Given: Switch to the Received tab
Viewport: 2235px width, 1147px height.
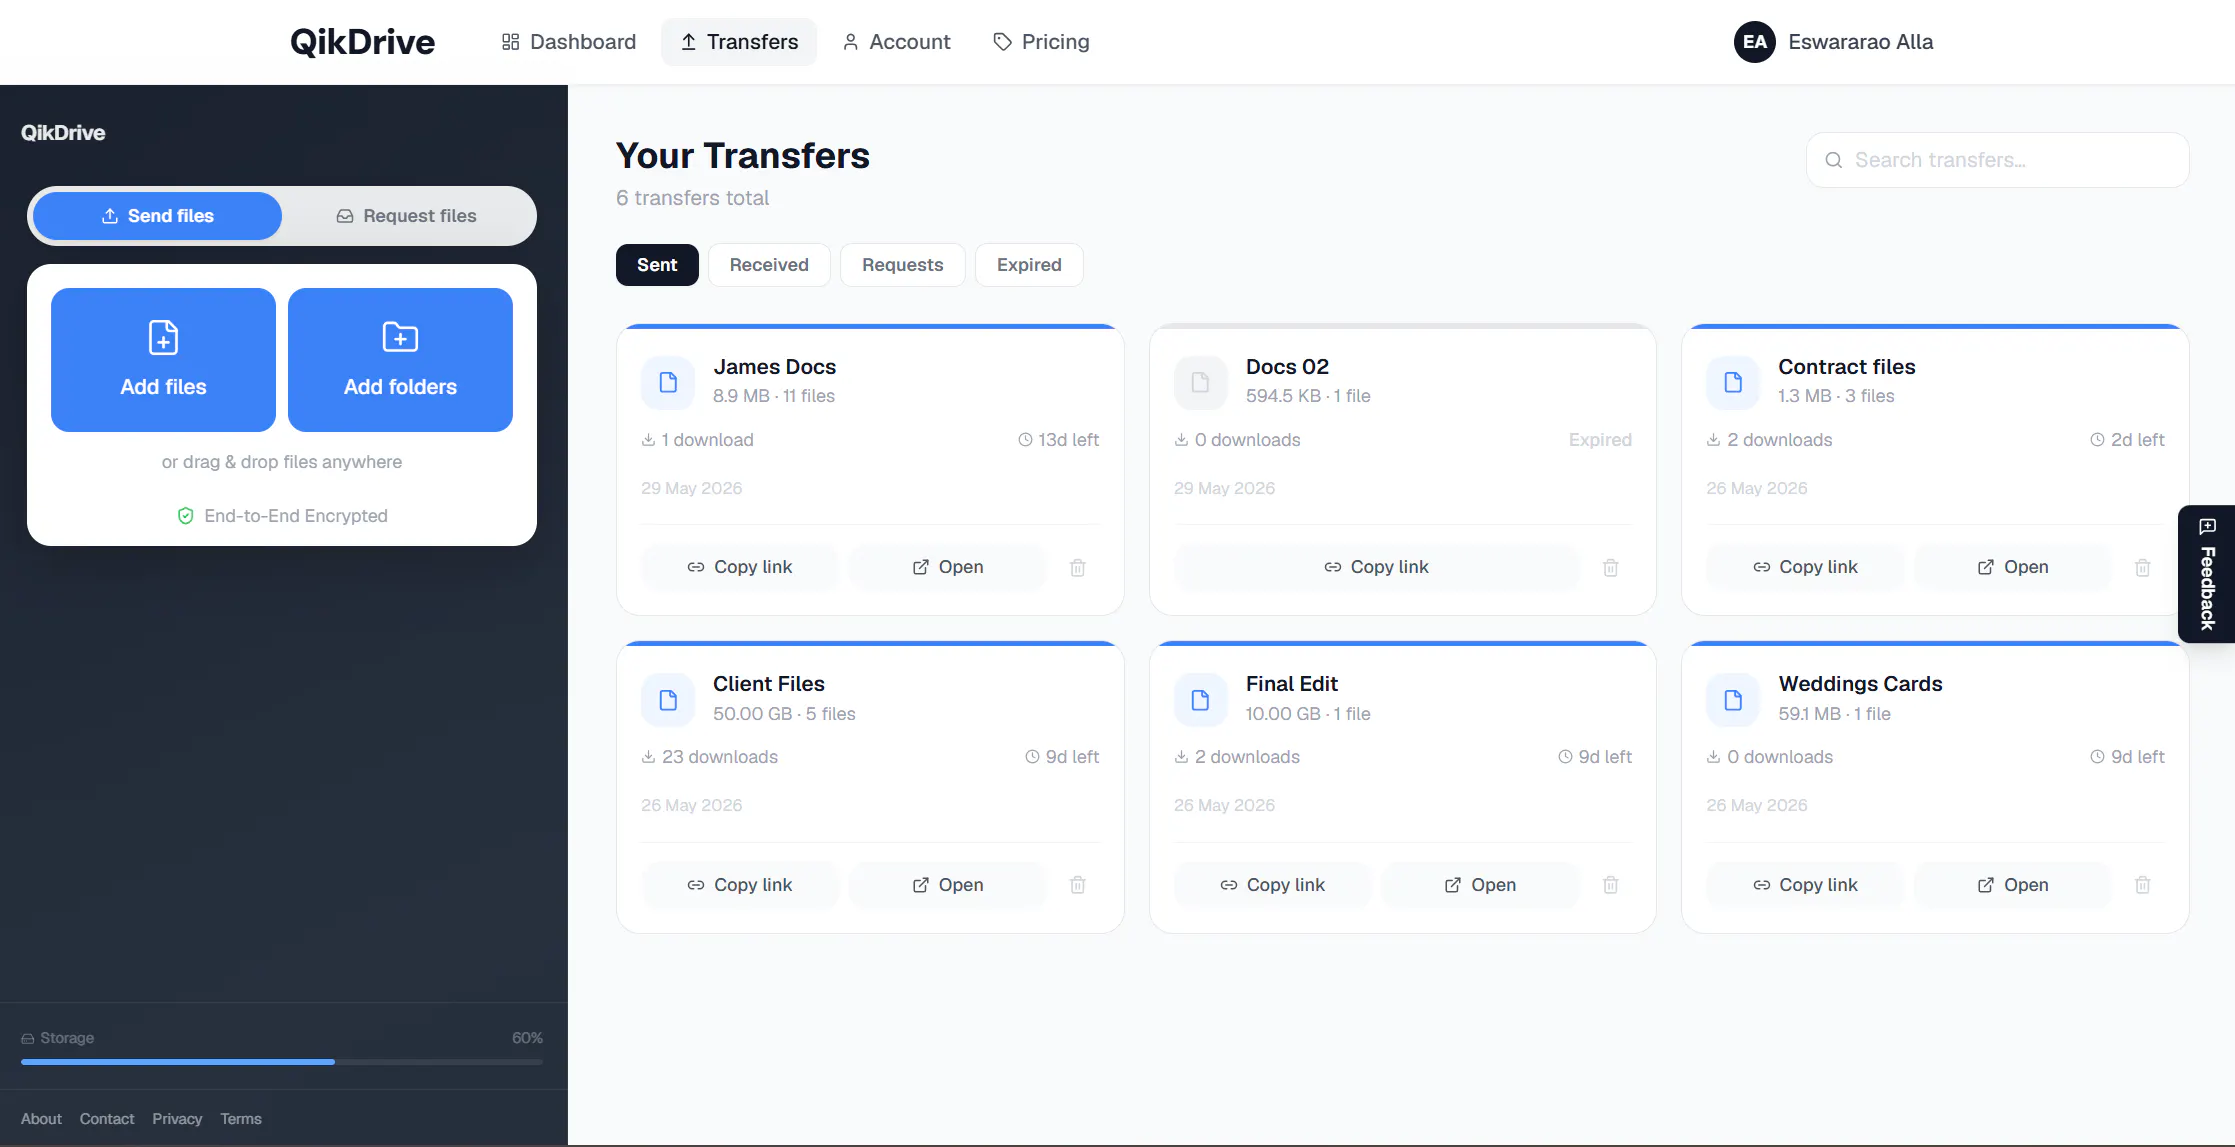Looking at the screenshot, I should tap(769, 265).
